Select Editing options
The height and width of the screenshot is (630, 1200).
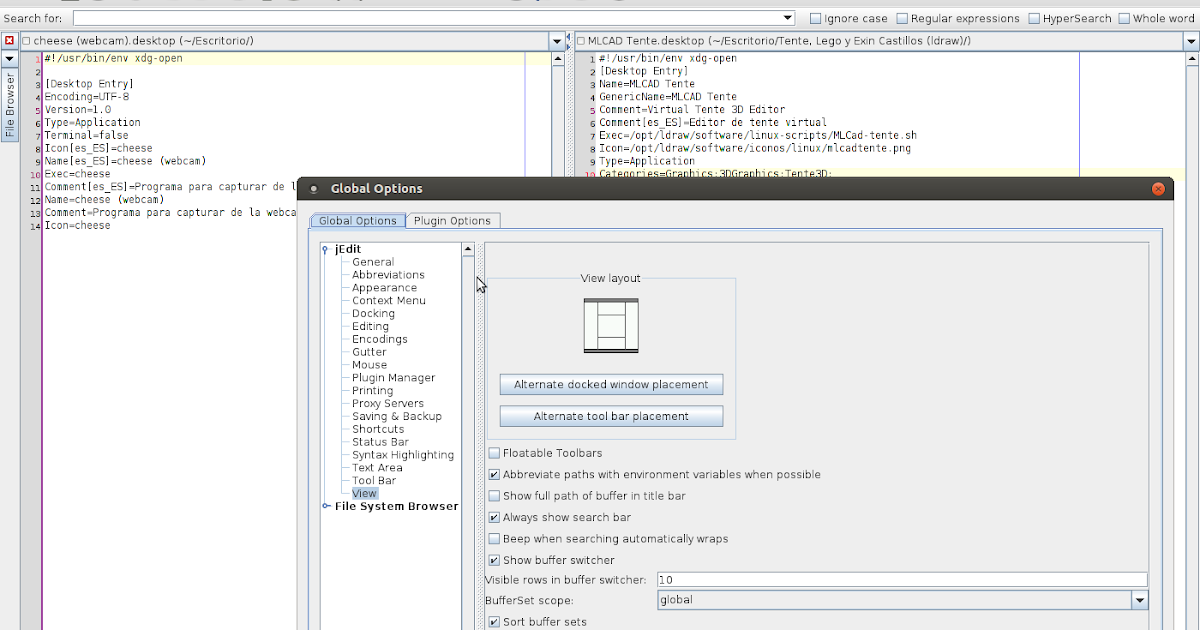coord(370,326)
